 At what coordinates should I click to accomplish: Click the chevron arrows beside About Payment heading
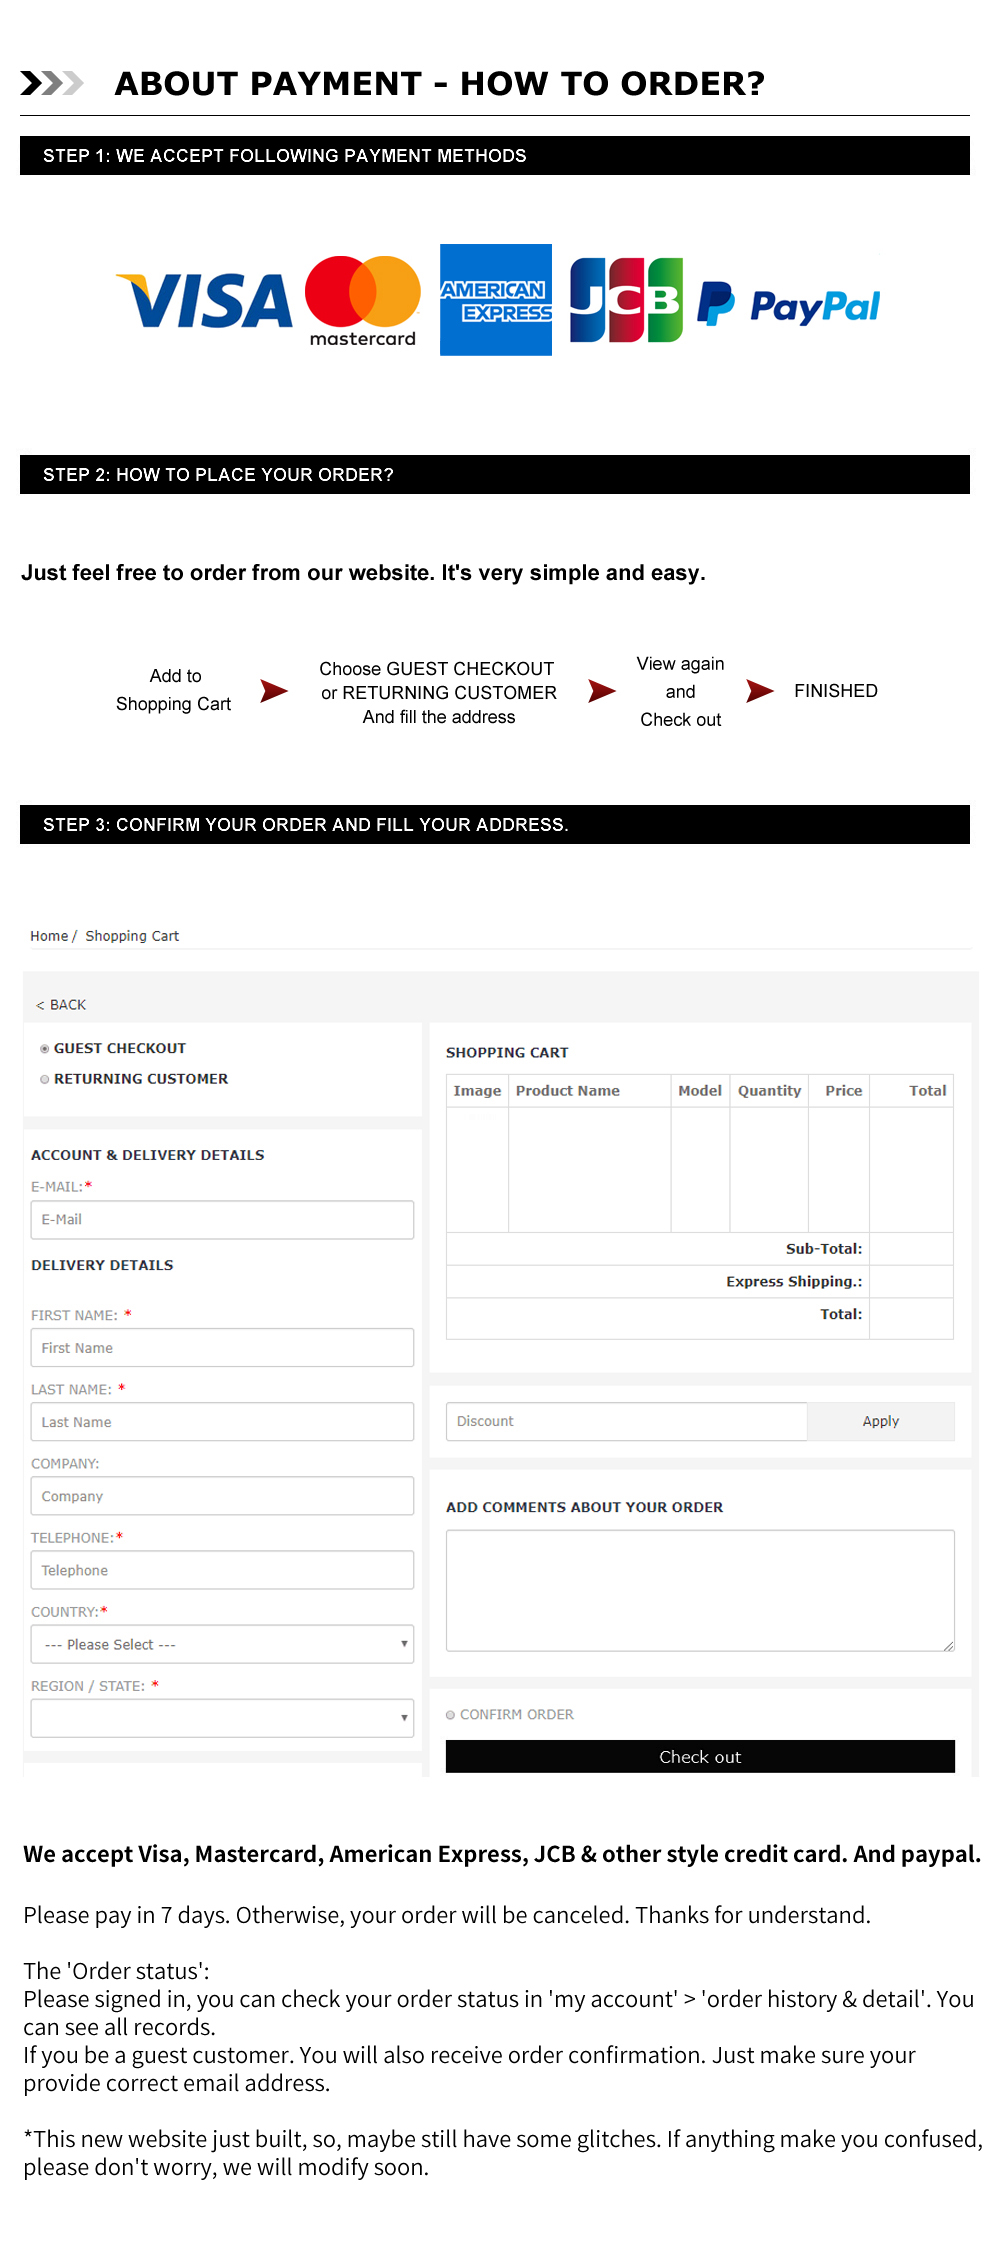(51, 83)
